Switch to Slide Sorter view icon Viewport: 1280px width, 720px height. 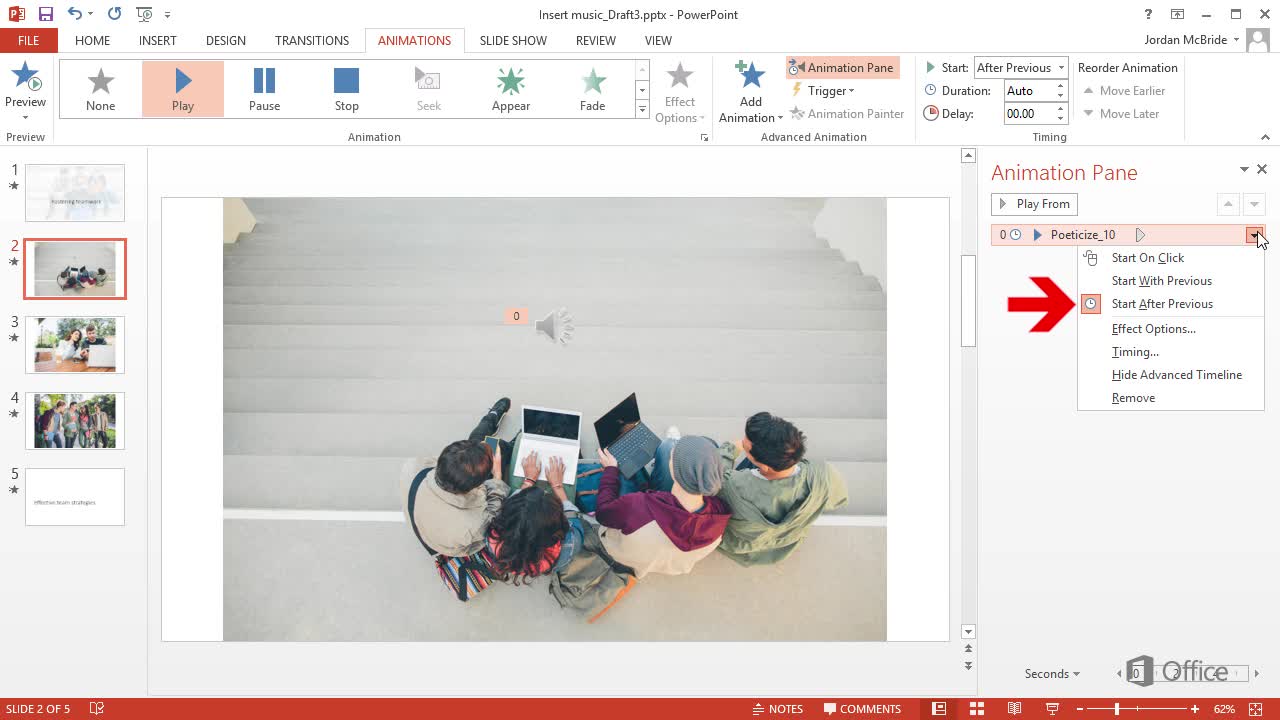(x=977, y=709)
